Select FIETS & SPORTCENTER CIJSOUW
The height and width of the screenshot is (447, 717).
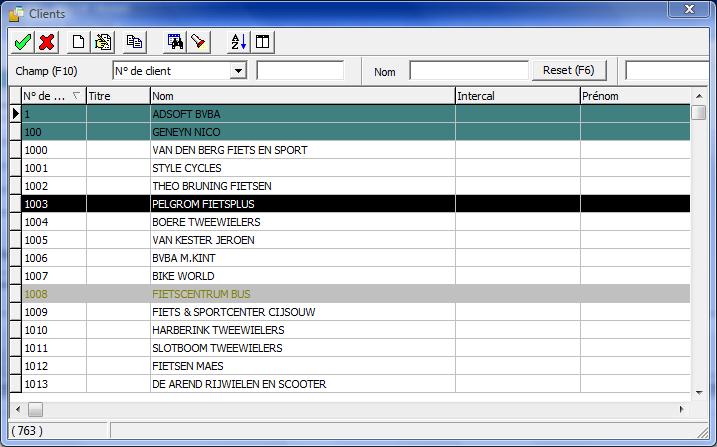click(356, 312)
